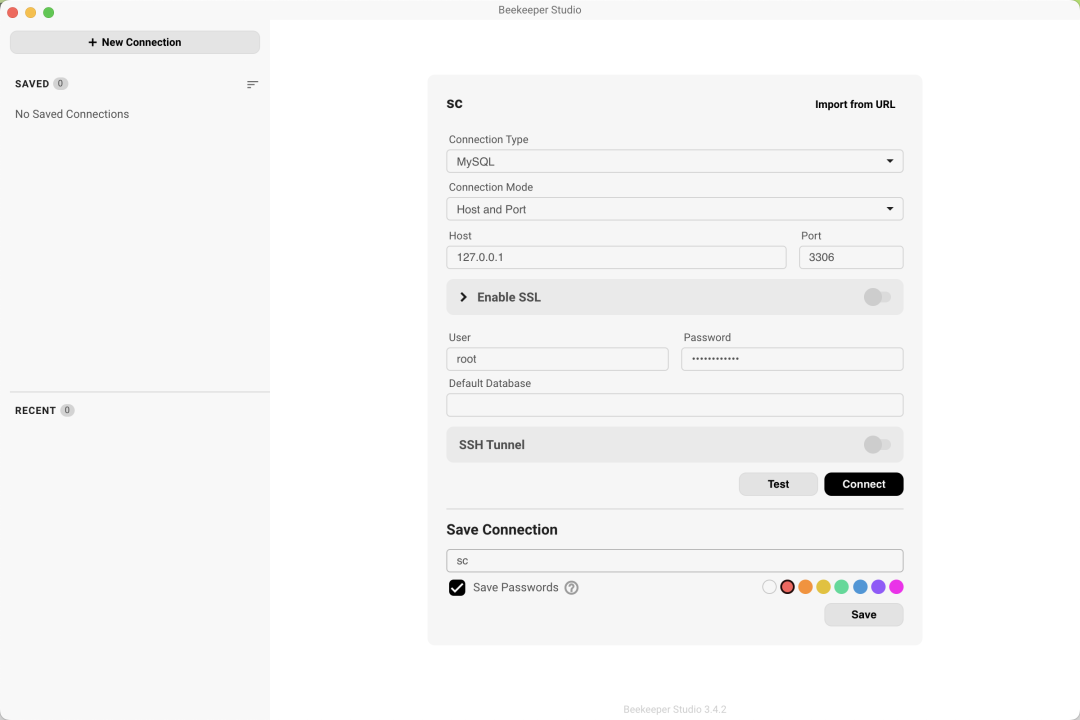Click the Save Passwords label text
Viewport: 1080px width, 720px height.
[516, 588]
